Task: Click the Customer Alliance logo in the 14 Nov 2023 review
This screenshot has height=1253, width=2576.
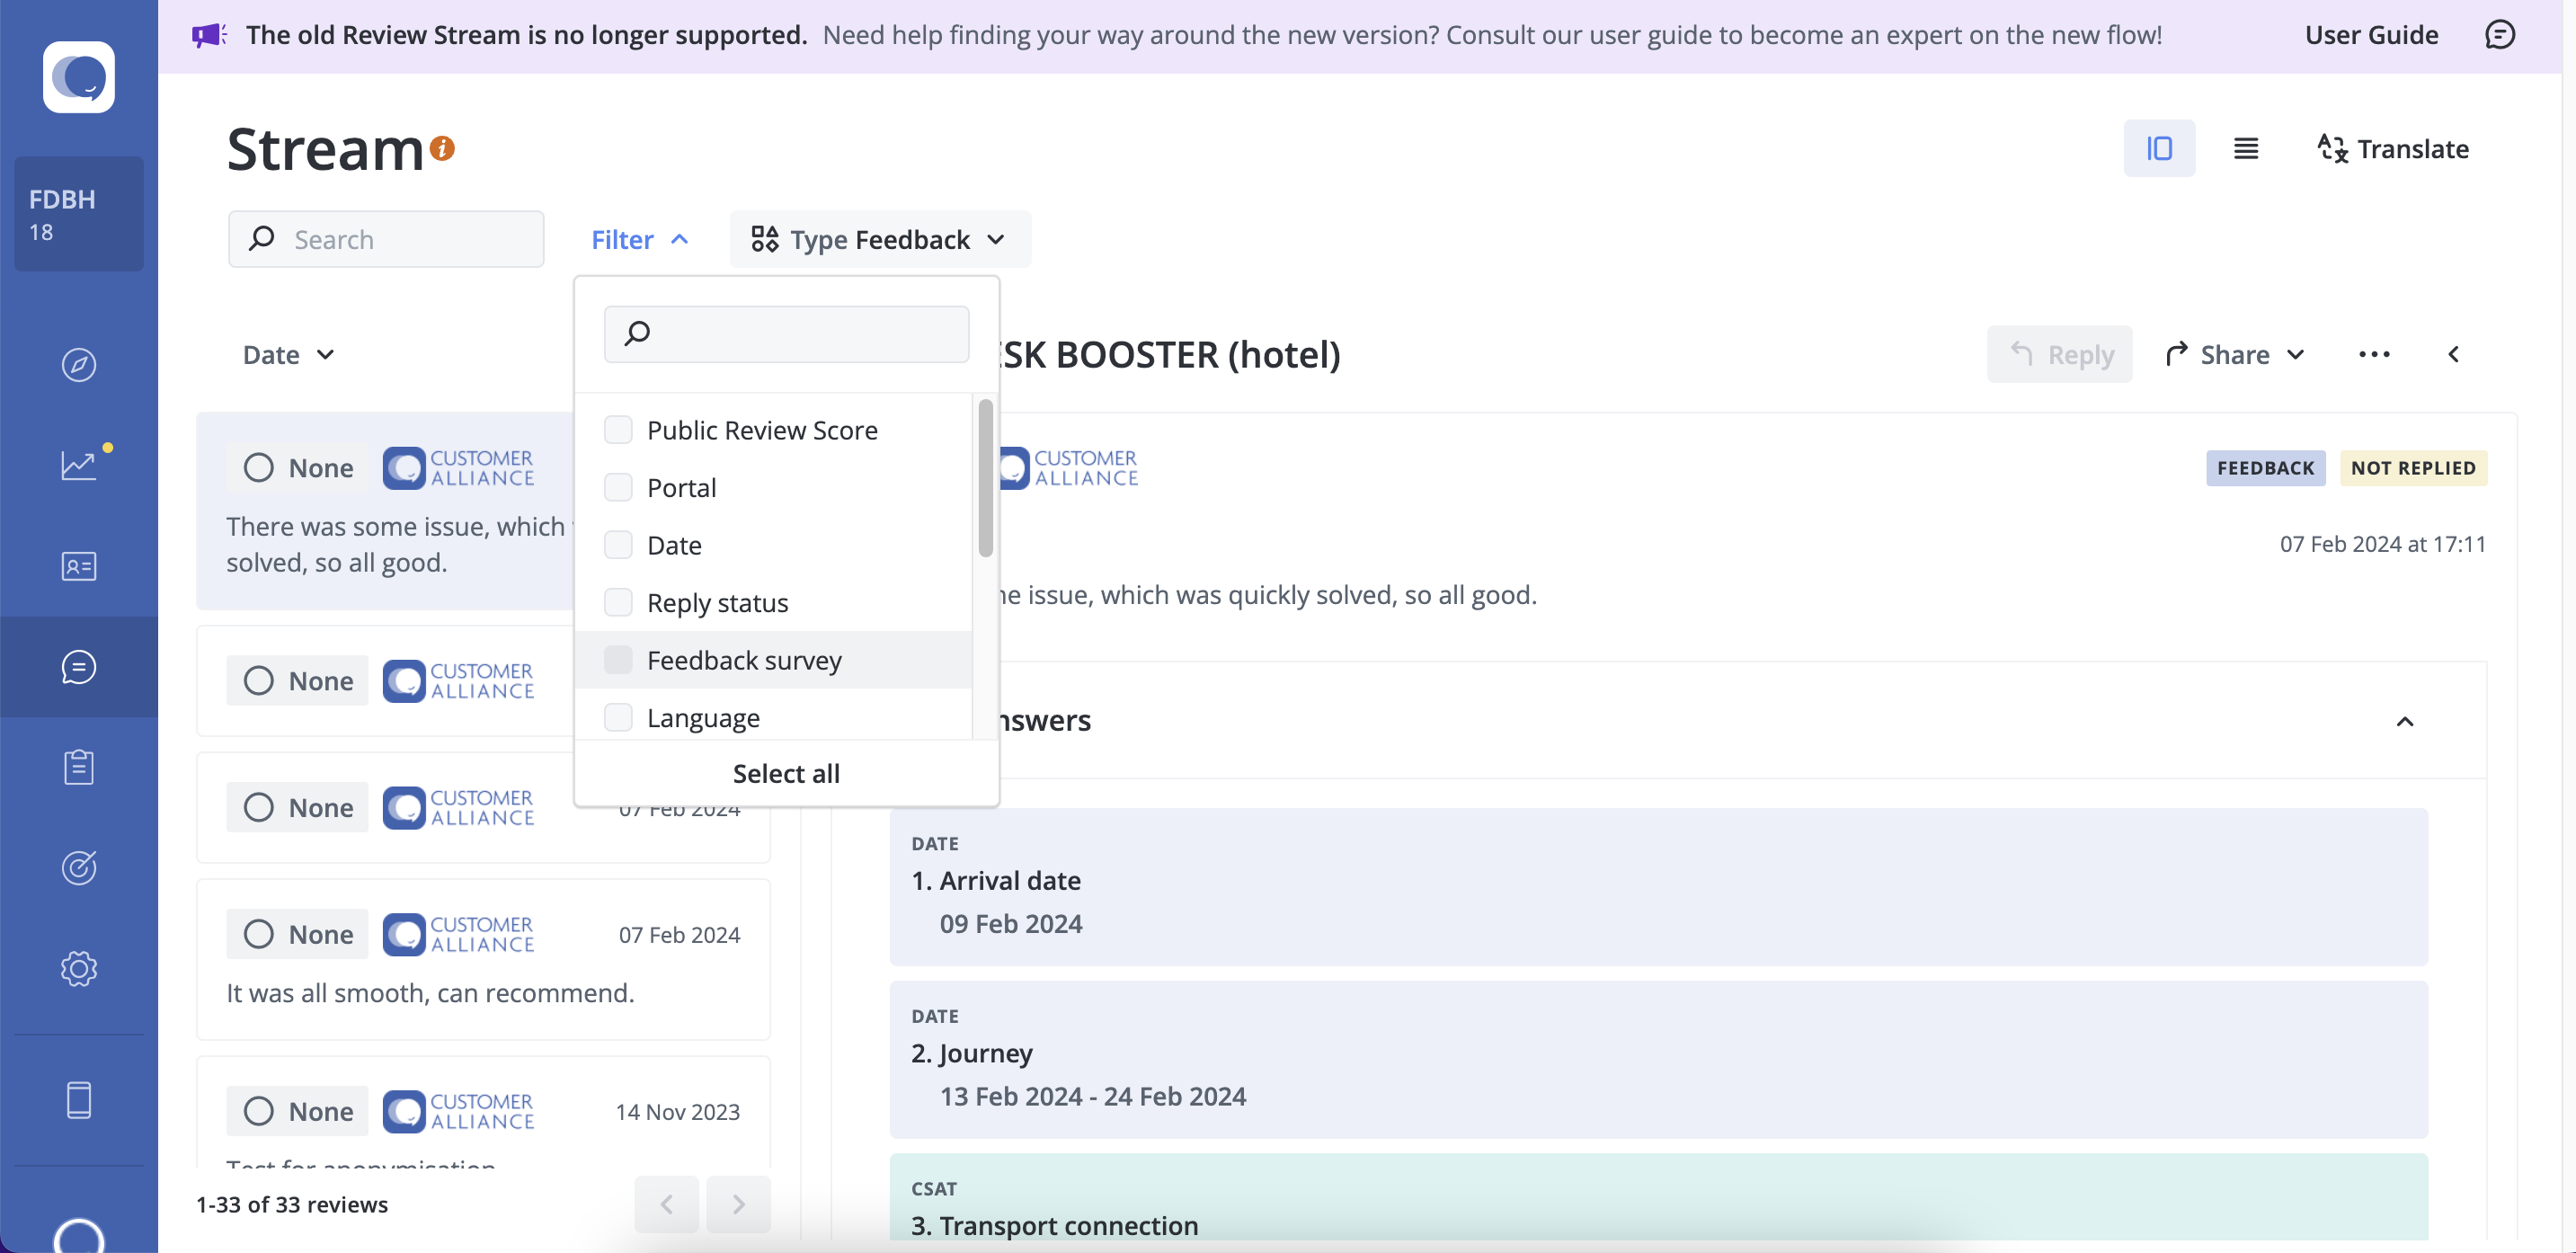Action: [x=459, y=1111]
